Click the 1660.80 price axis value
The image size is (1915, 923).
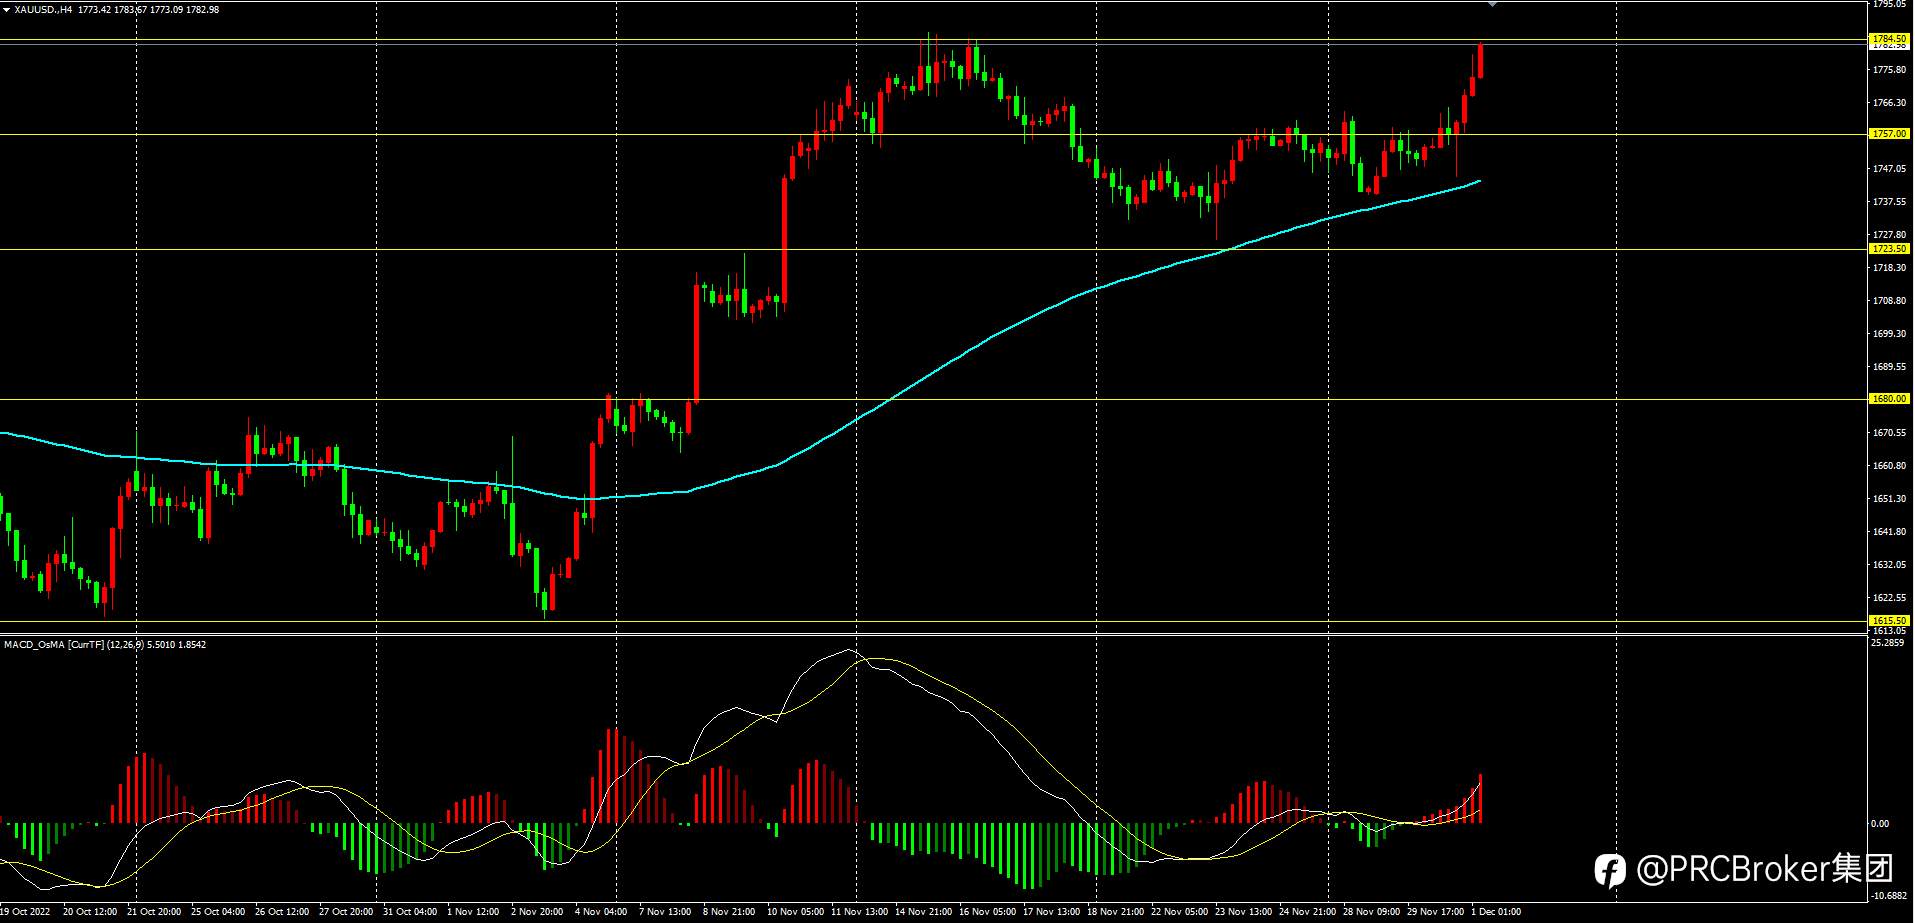[1889, 466]
